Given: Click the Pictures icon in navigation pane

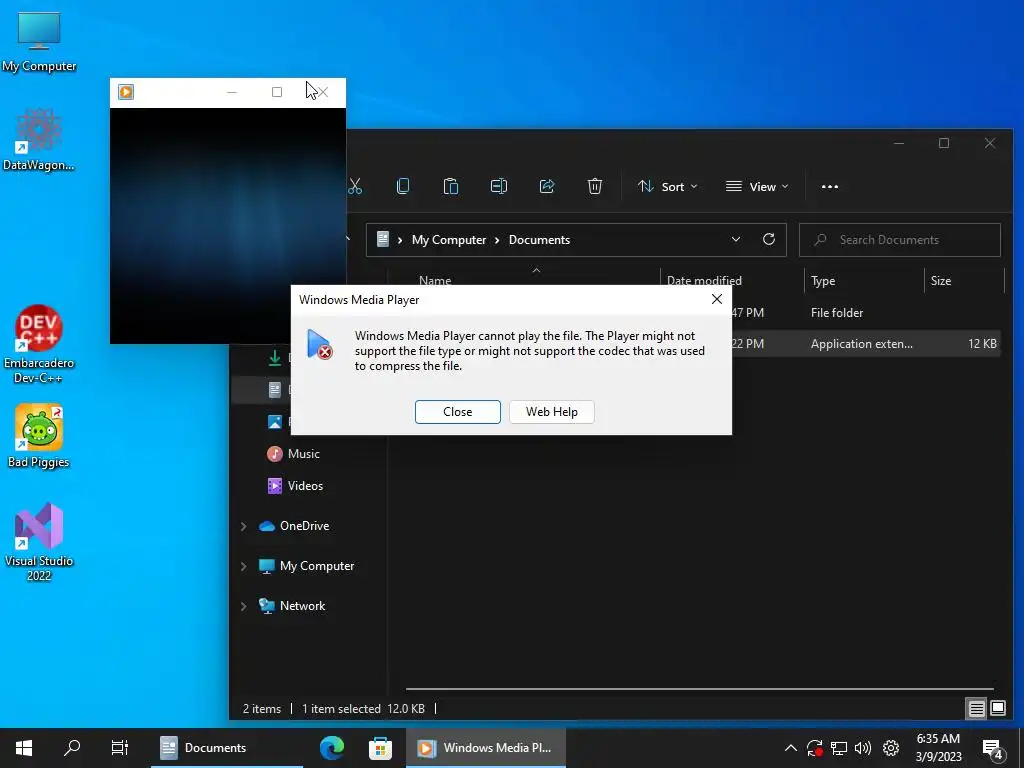Looking at the screenshot, I should coord(275,422).
